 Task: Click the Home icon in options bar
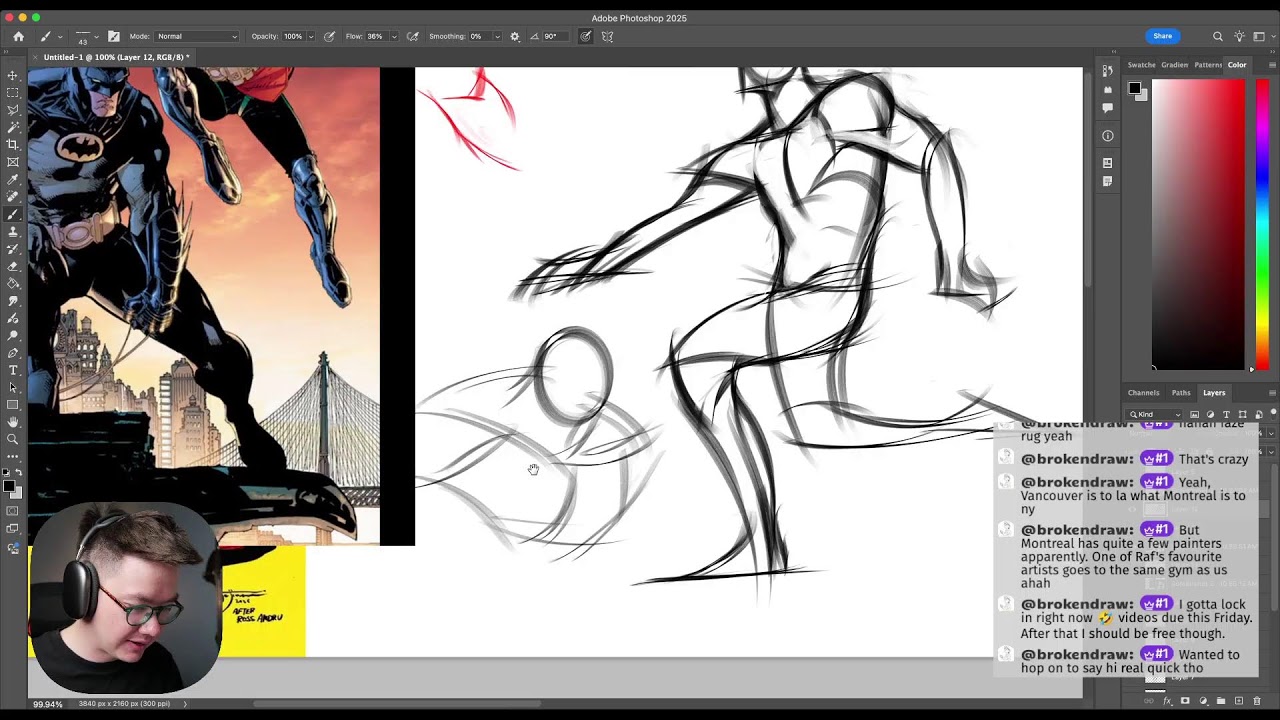pos(18,36)
